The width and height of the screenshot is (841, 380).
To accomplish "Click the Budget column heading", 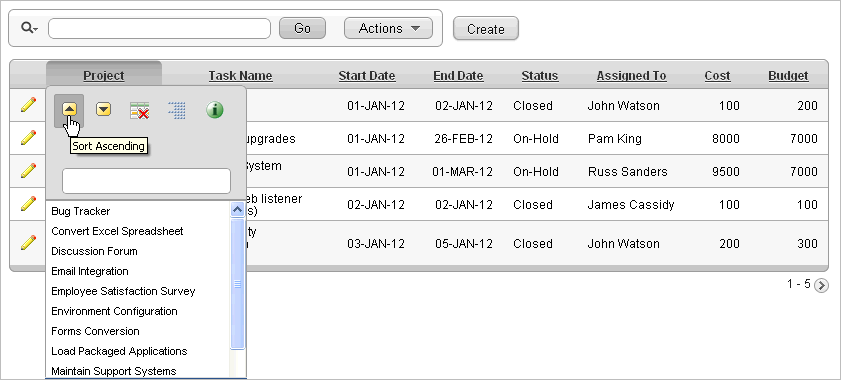I will (788, 76).
